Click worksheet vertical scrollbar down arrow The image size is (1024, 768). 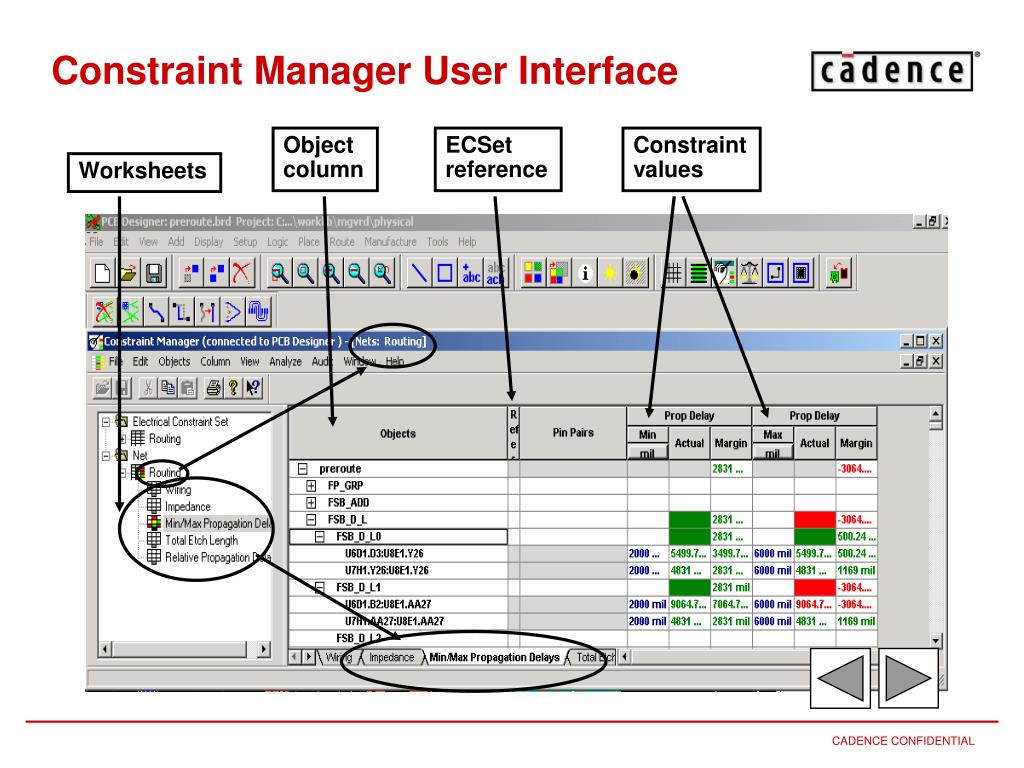coord(935,641)
